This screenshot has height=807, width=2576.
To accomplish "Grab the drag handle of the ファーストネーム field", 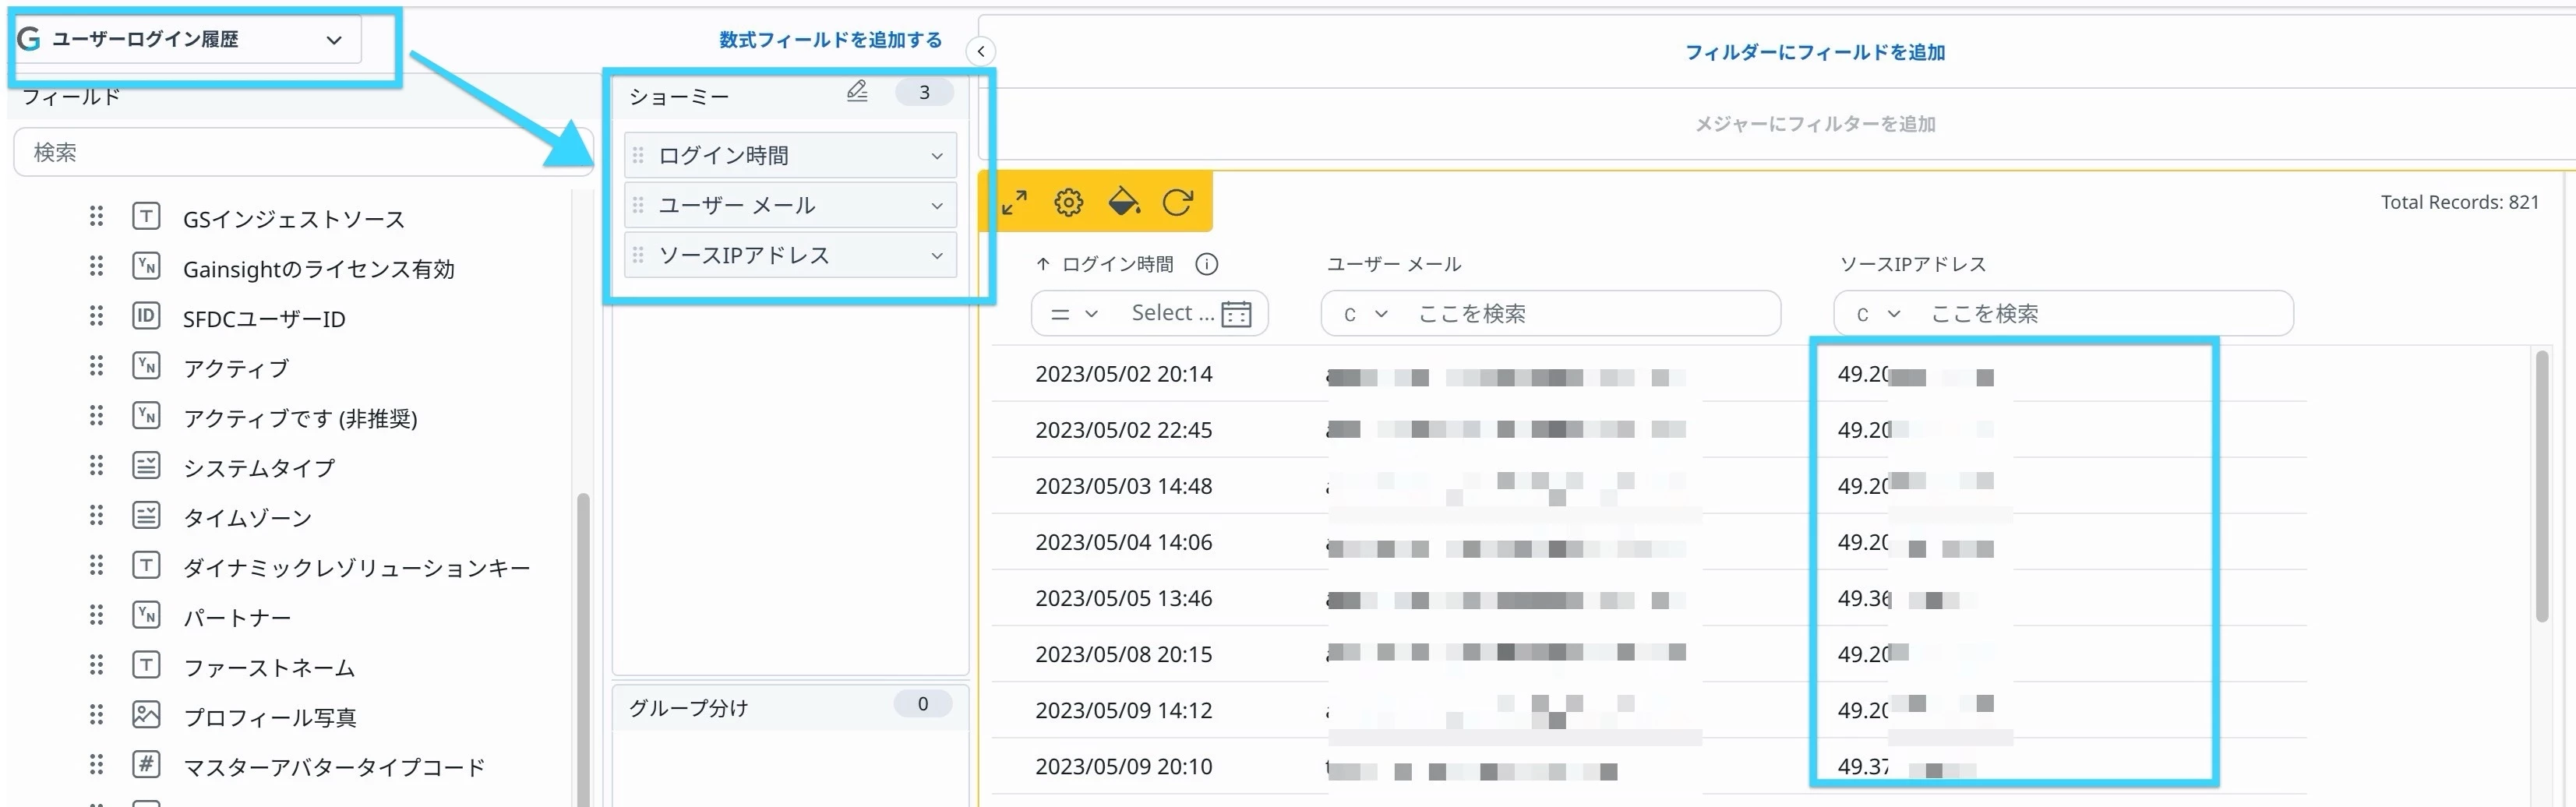I will [x=96, y=665].
